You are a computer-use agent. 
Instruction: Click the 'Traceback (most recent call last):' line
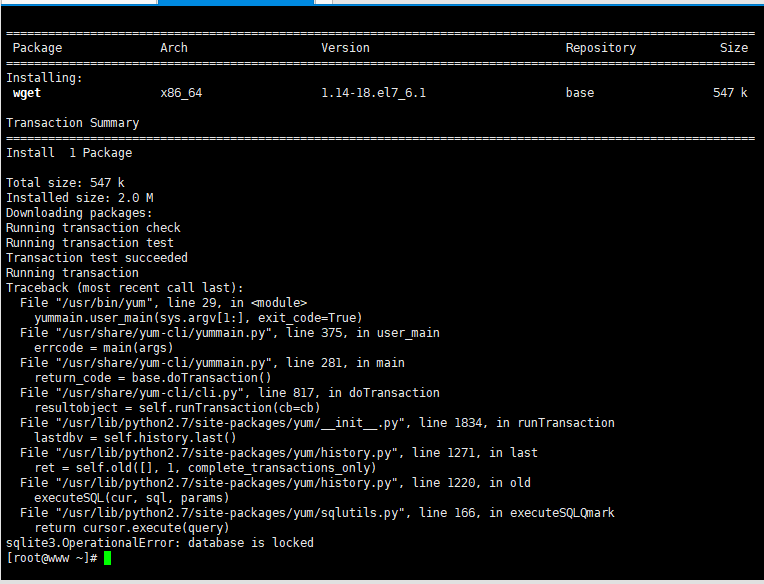tap(125, 288)
